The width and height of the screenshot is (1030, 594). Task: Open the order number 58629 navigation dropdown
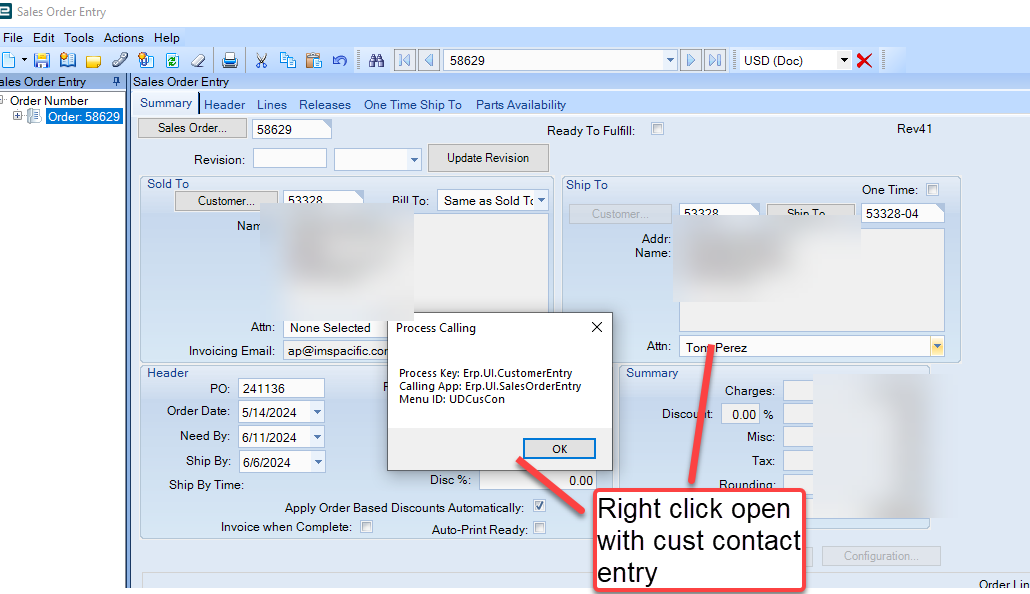[670, 60]
